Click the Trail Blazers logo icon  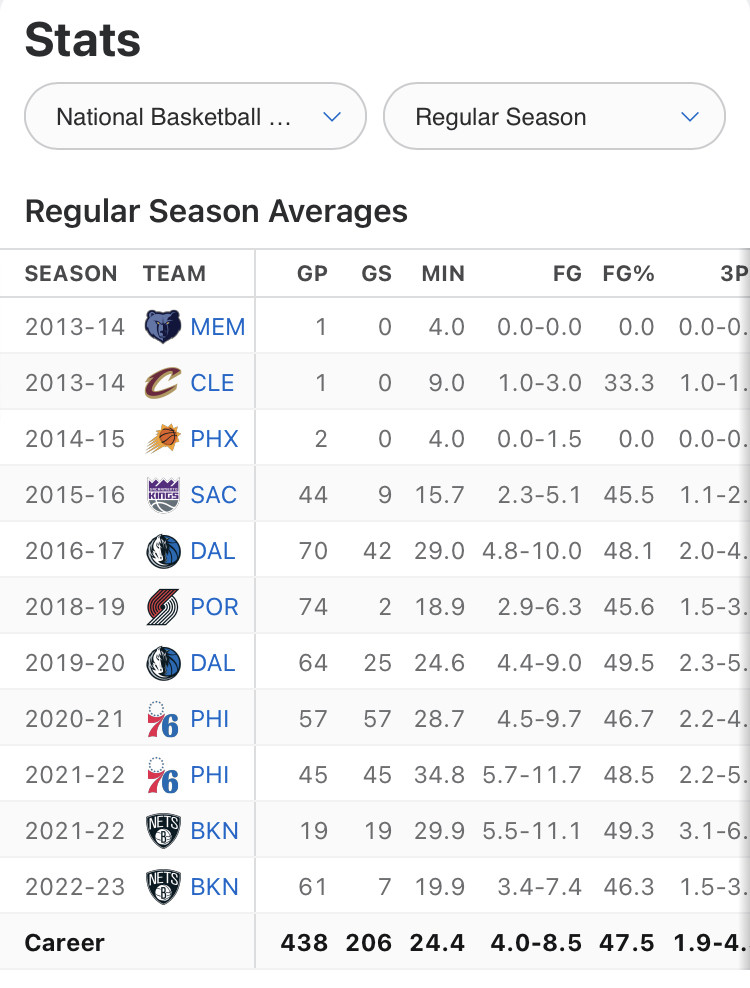click(163, 607)
